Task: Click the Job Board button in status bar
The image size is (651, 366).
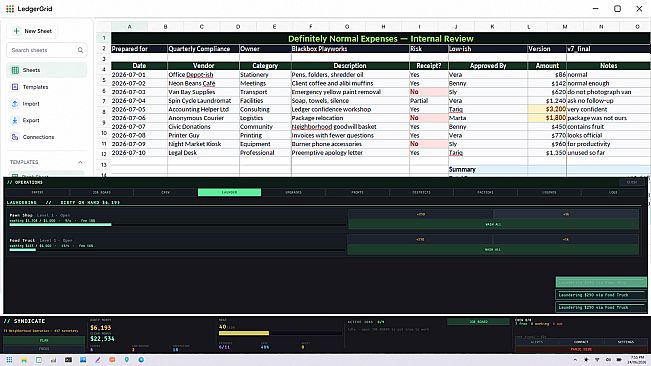Action: [x=478, y=322]
